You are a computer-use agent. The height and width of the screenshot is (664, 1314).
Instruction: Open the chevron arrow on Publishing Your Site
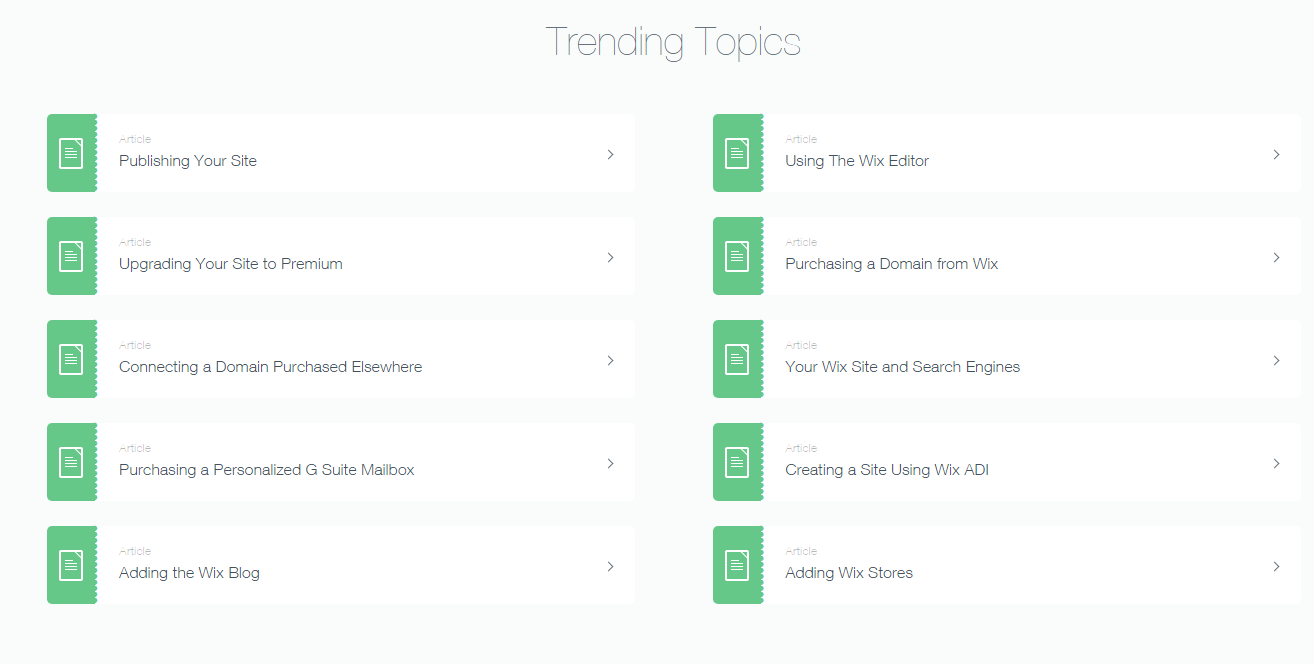tap(610, 154)
